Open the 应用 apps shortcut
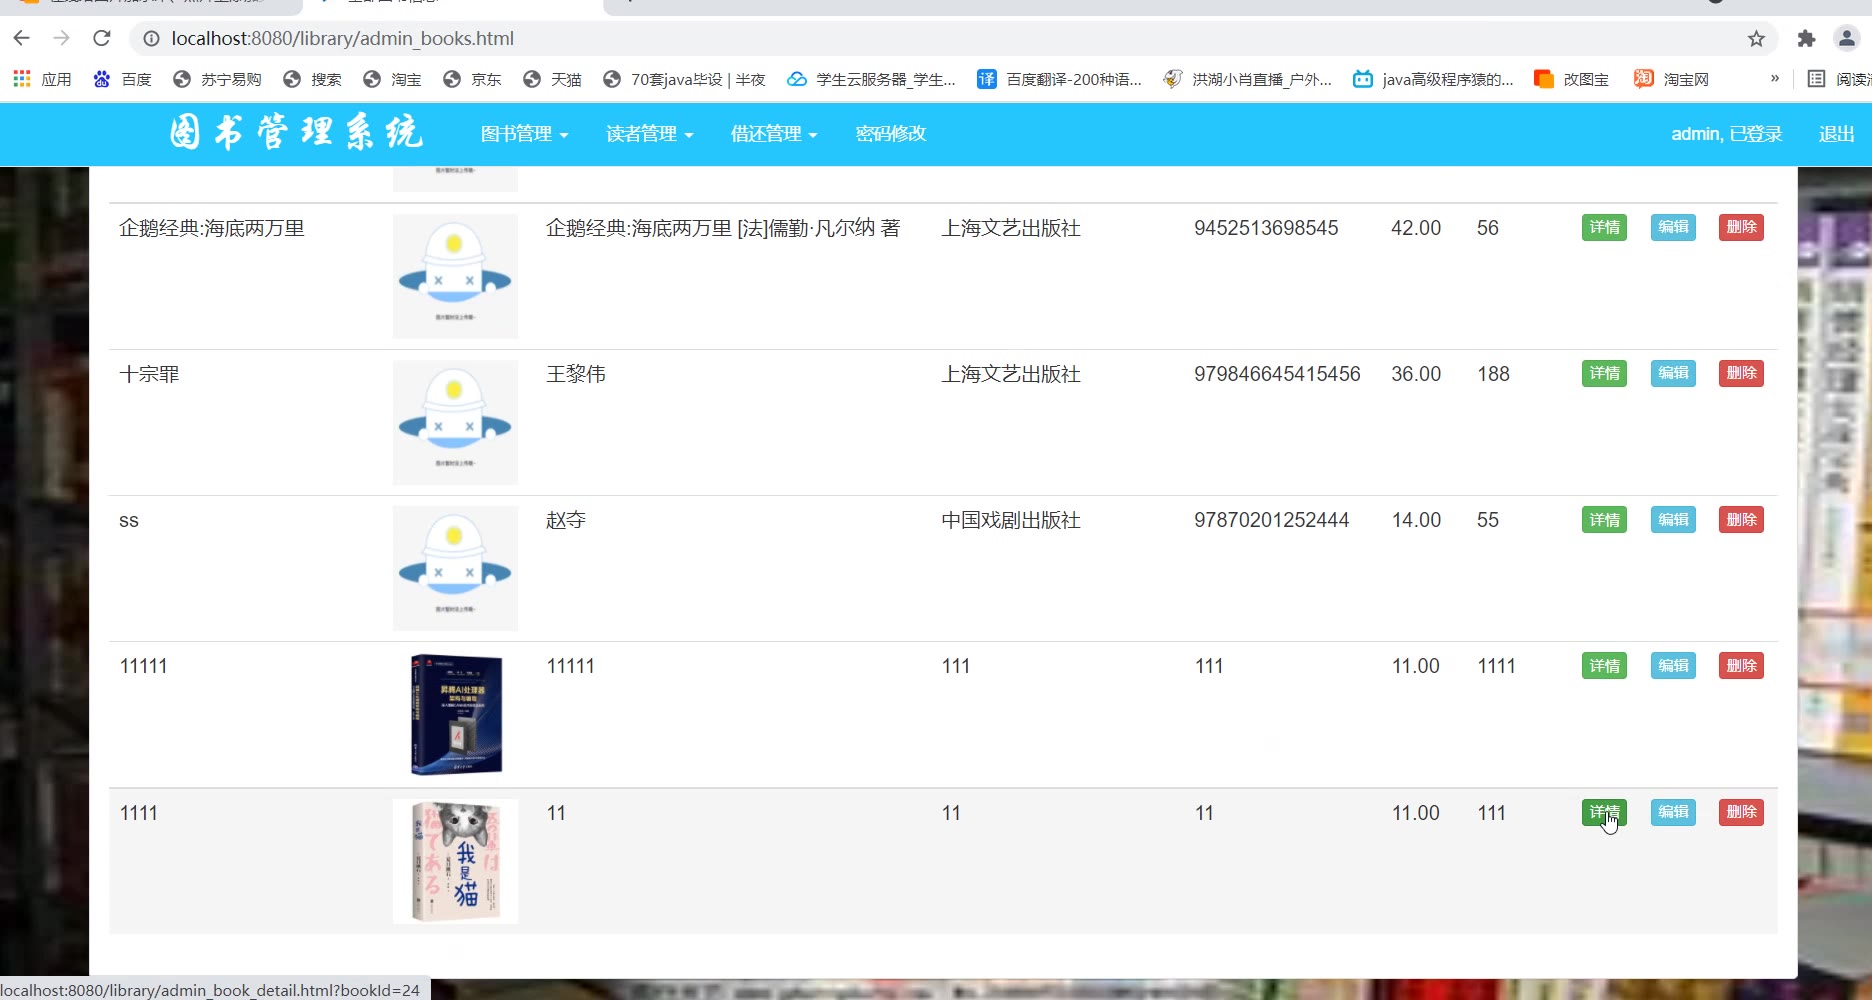 (x=42, y=79)
